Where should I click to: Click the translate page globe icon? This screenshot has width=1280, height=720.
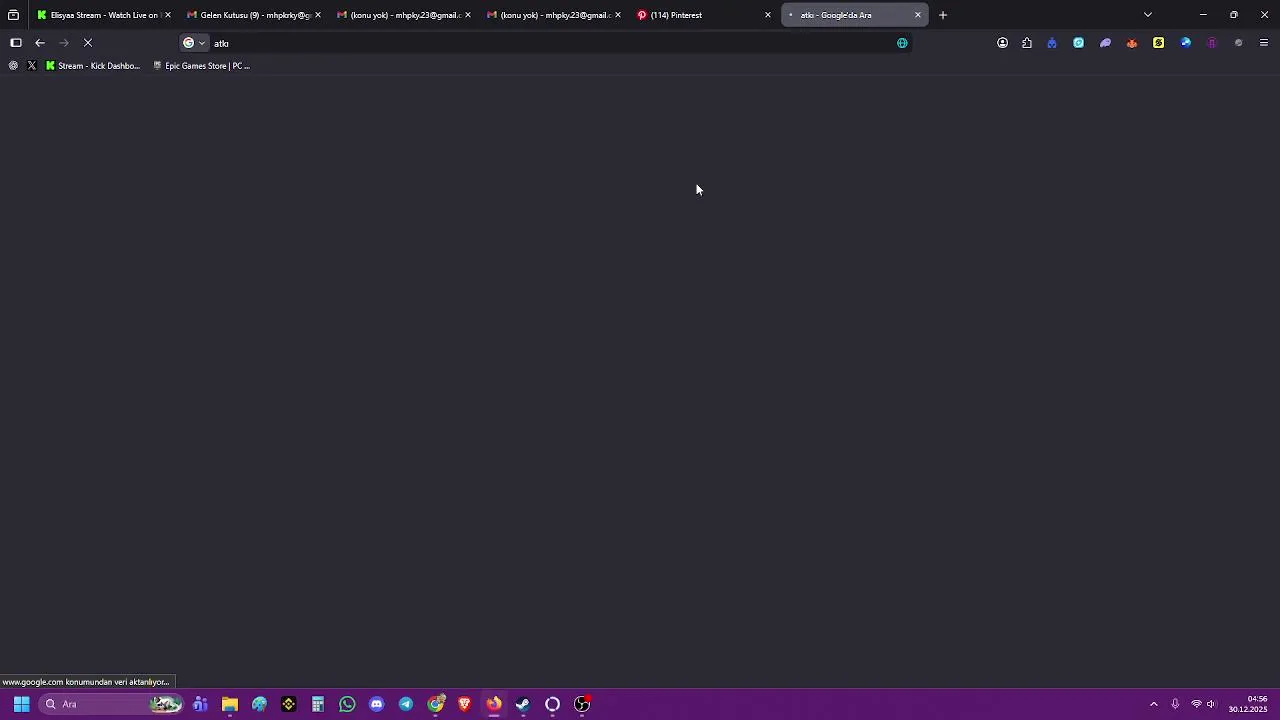pyautogui.click(x=902, y=43)
